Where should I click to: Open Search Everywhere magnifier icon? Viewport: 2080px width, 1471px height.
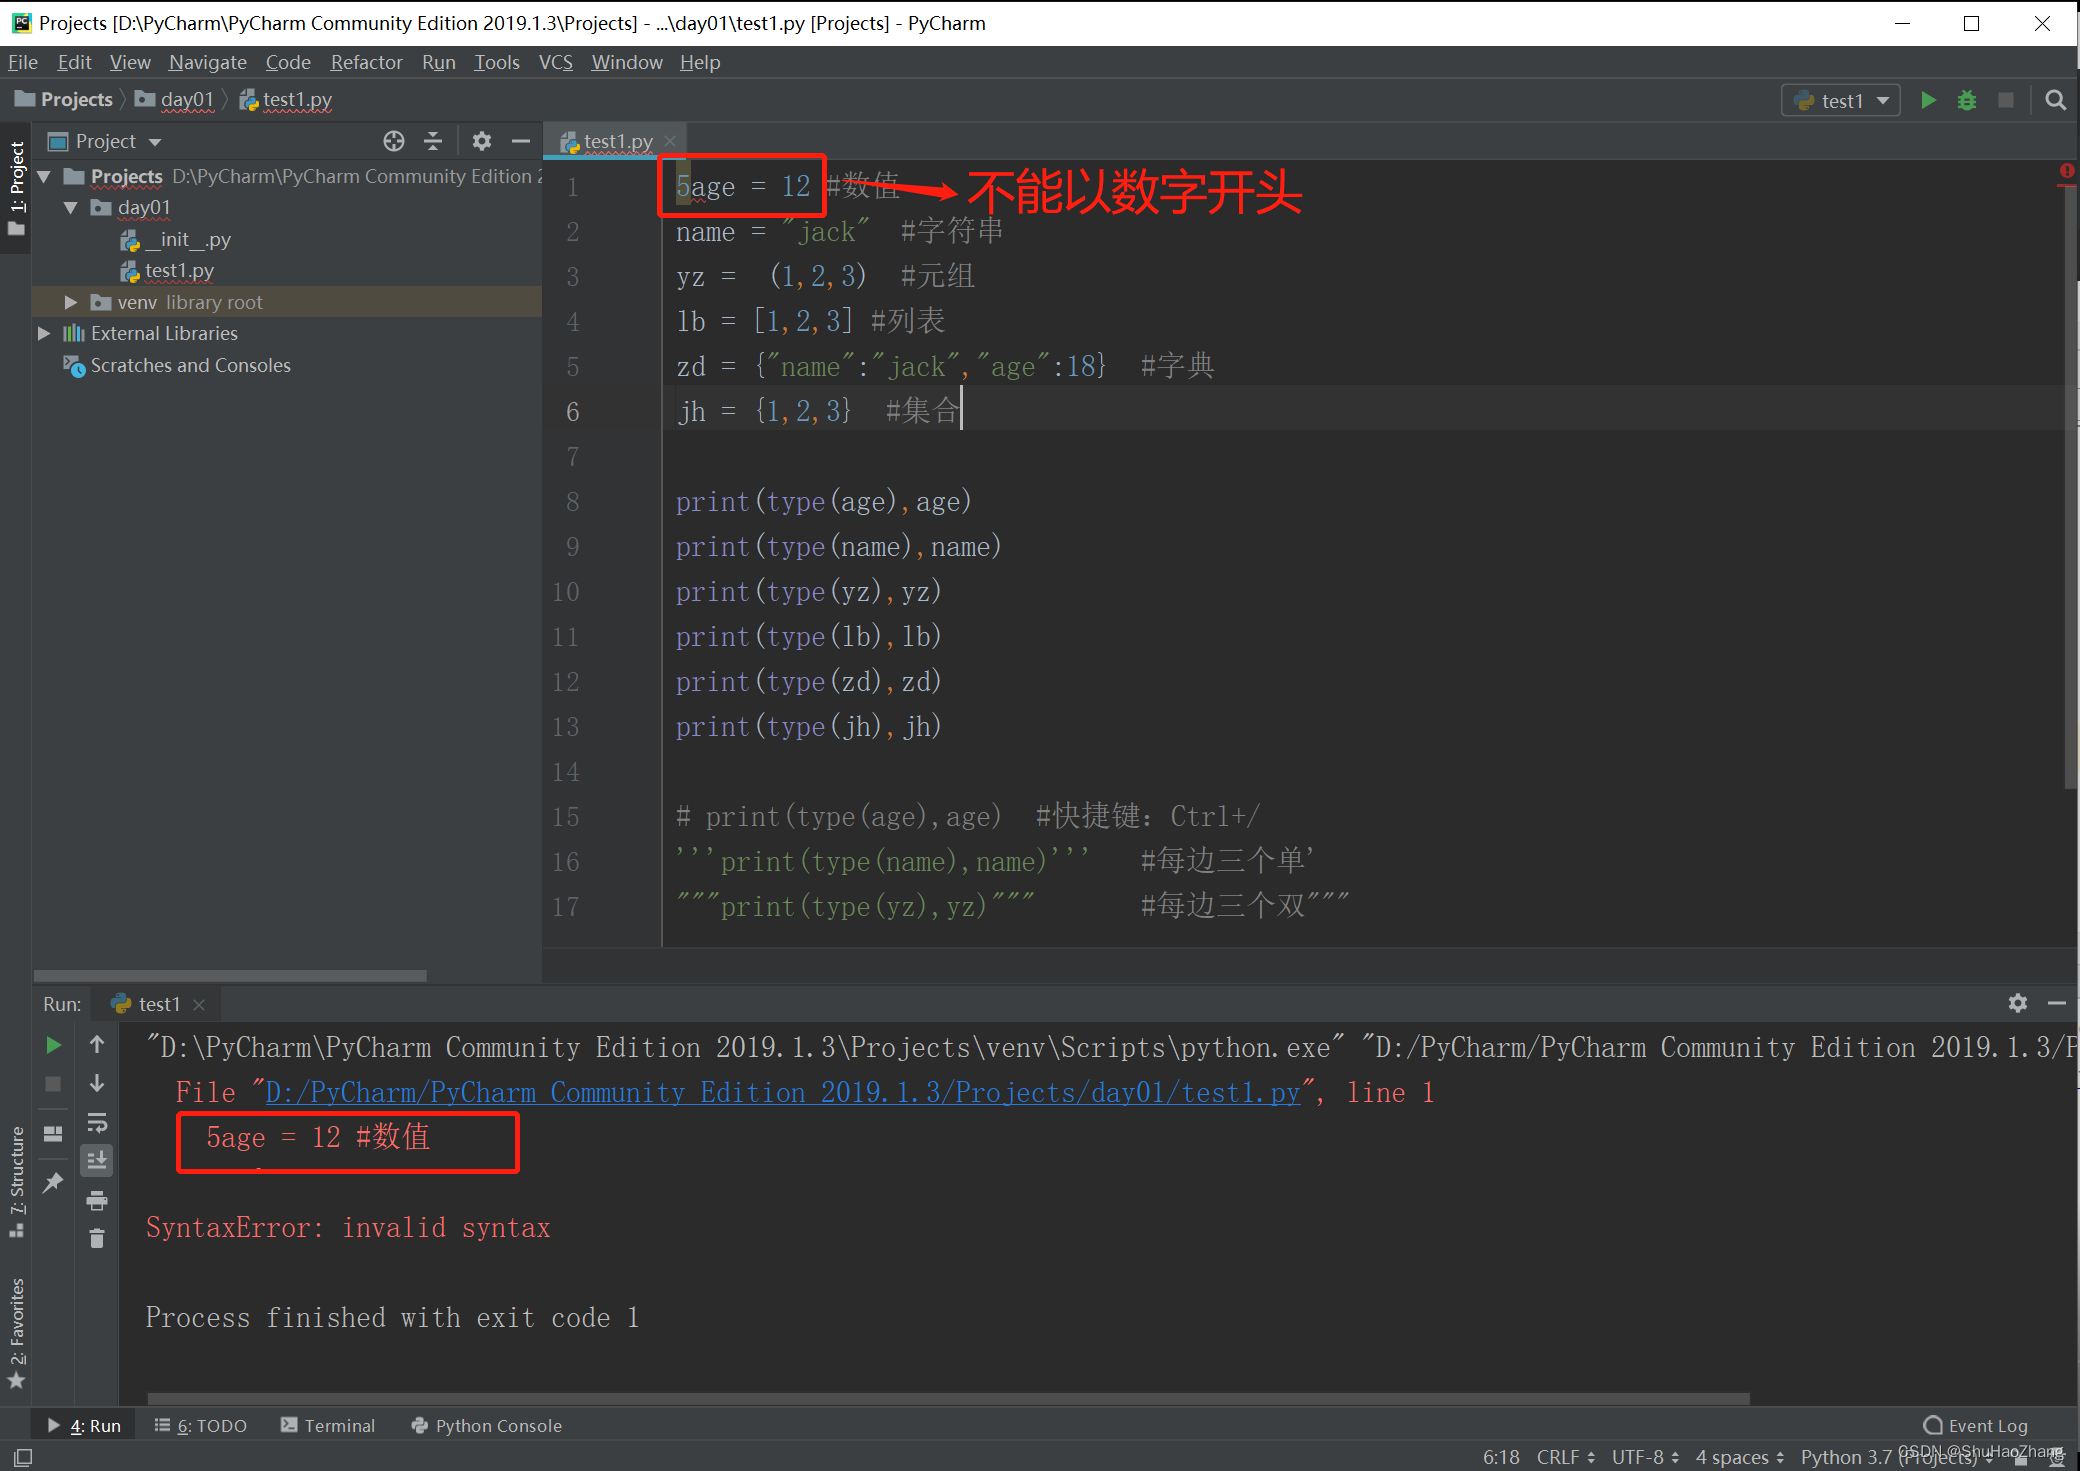point(2055,100)
